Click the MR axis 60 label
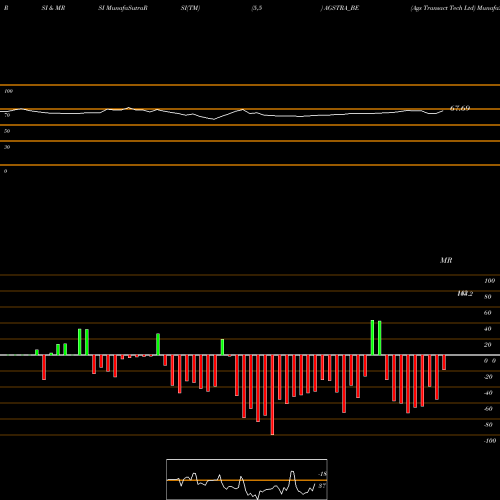This screenshot has height=500, width=500. coord(487,313)
